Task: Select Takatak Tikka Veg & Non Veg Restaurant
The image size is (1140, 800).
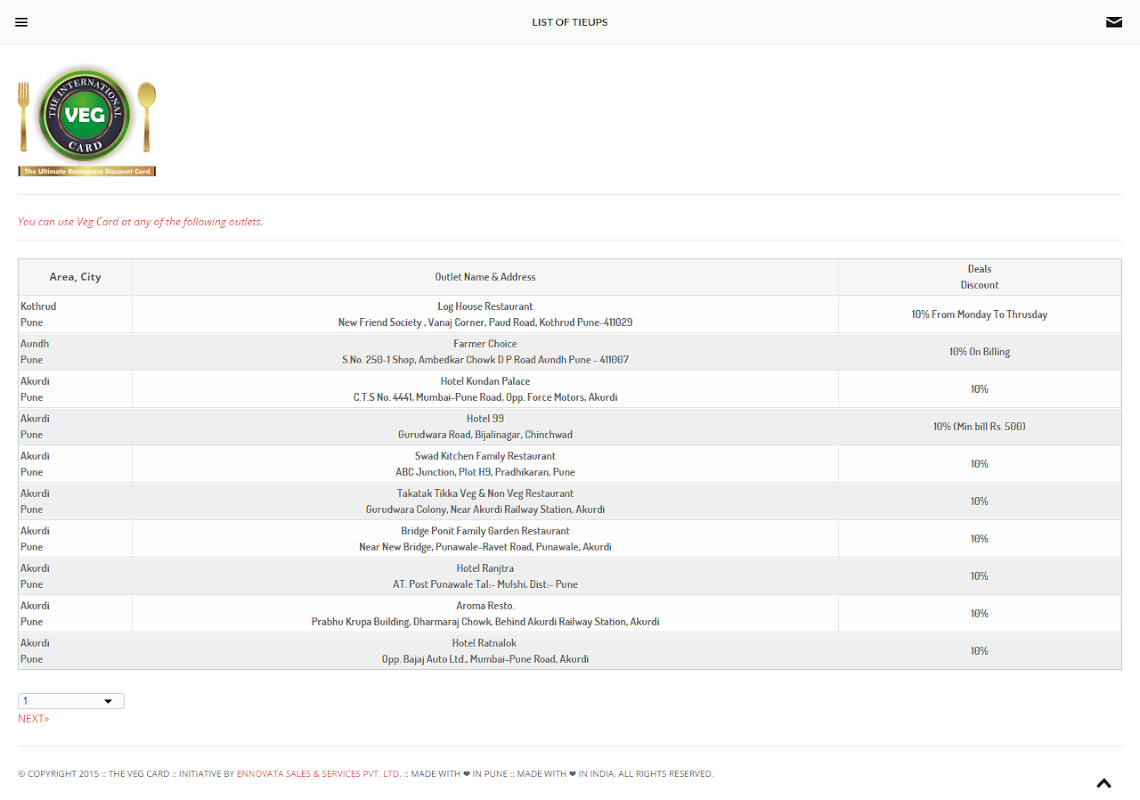Action: [x=485, y=494]
